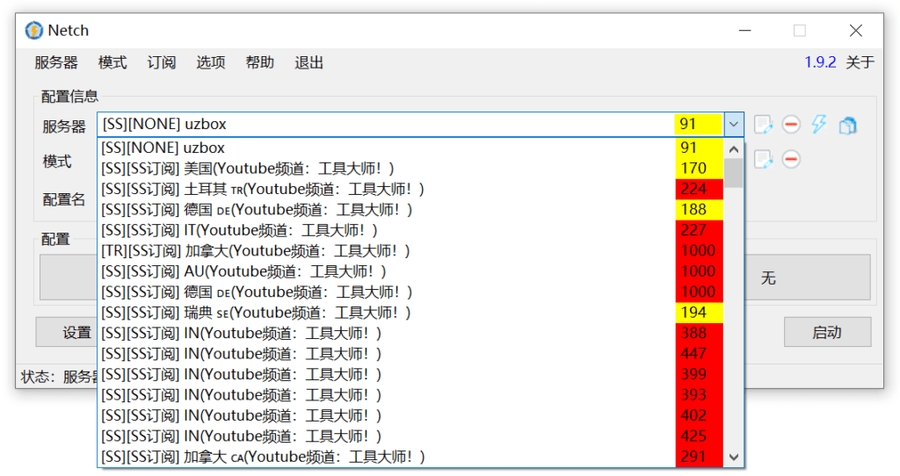Click the red 291 latency cell
The image size is (900, 476).
tap(698, 457)
